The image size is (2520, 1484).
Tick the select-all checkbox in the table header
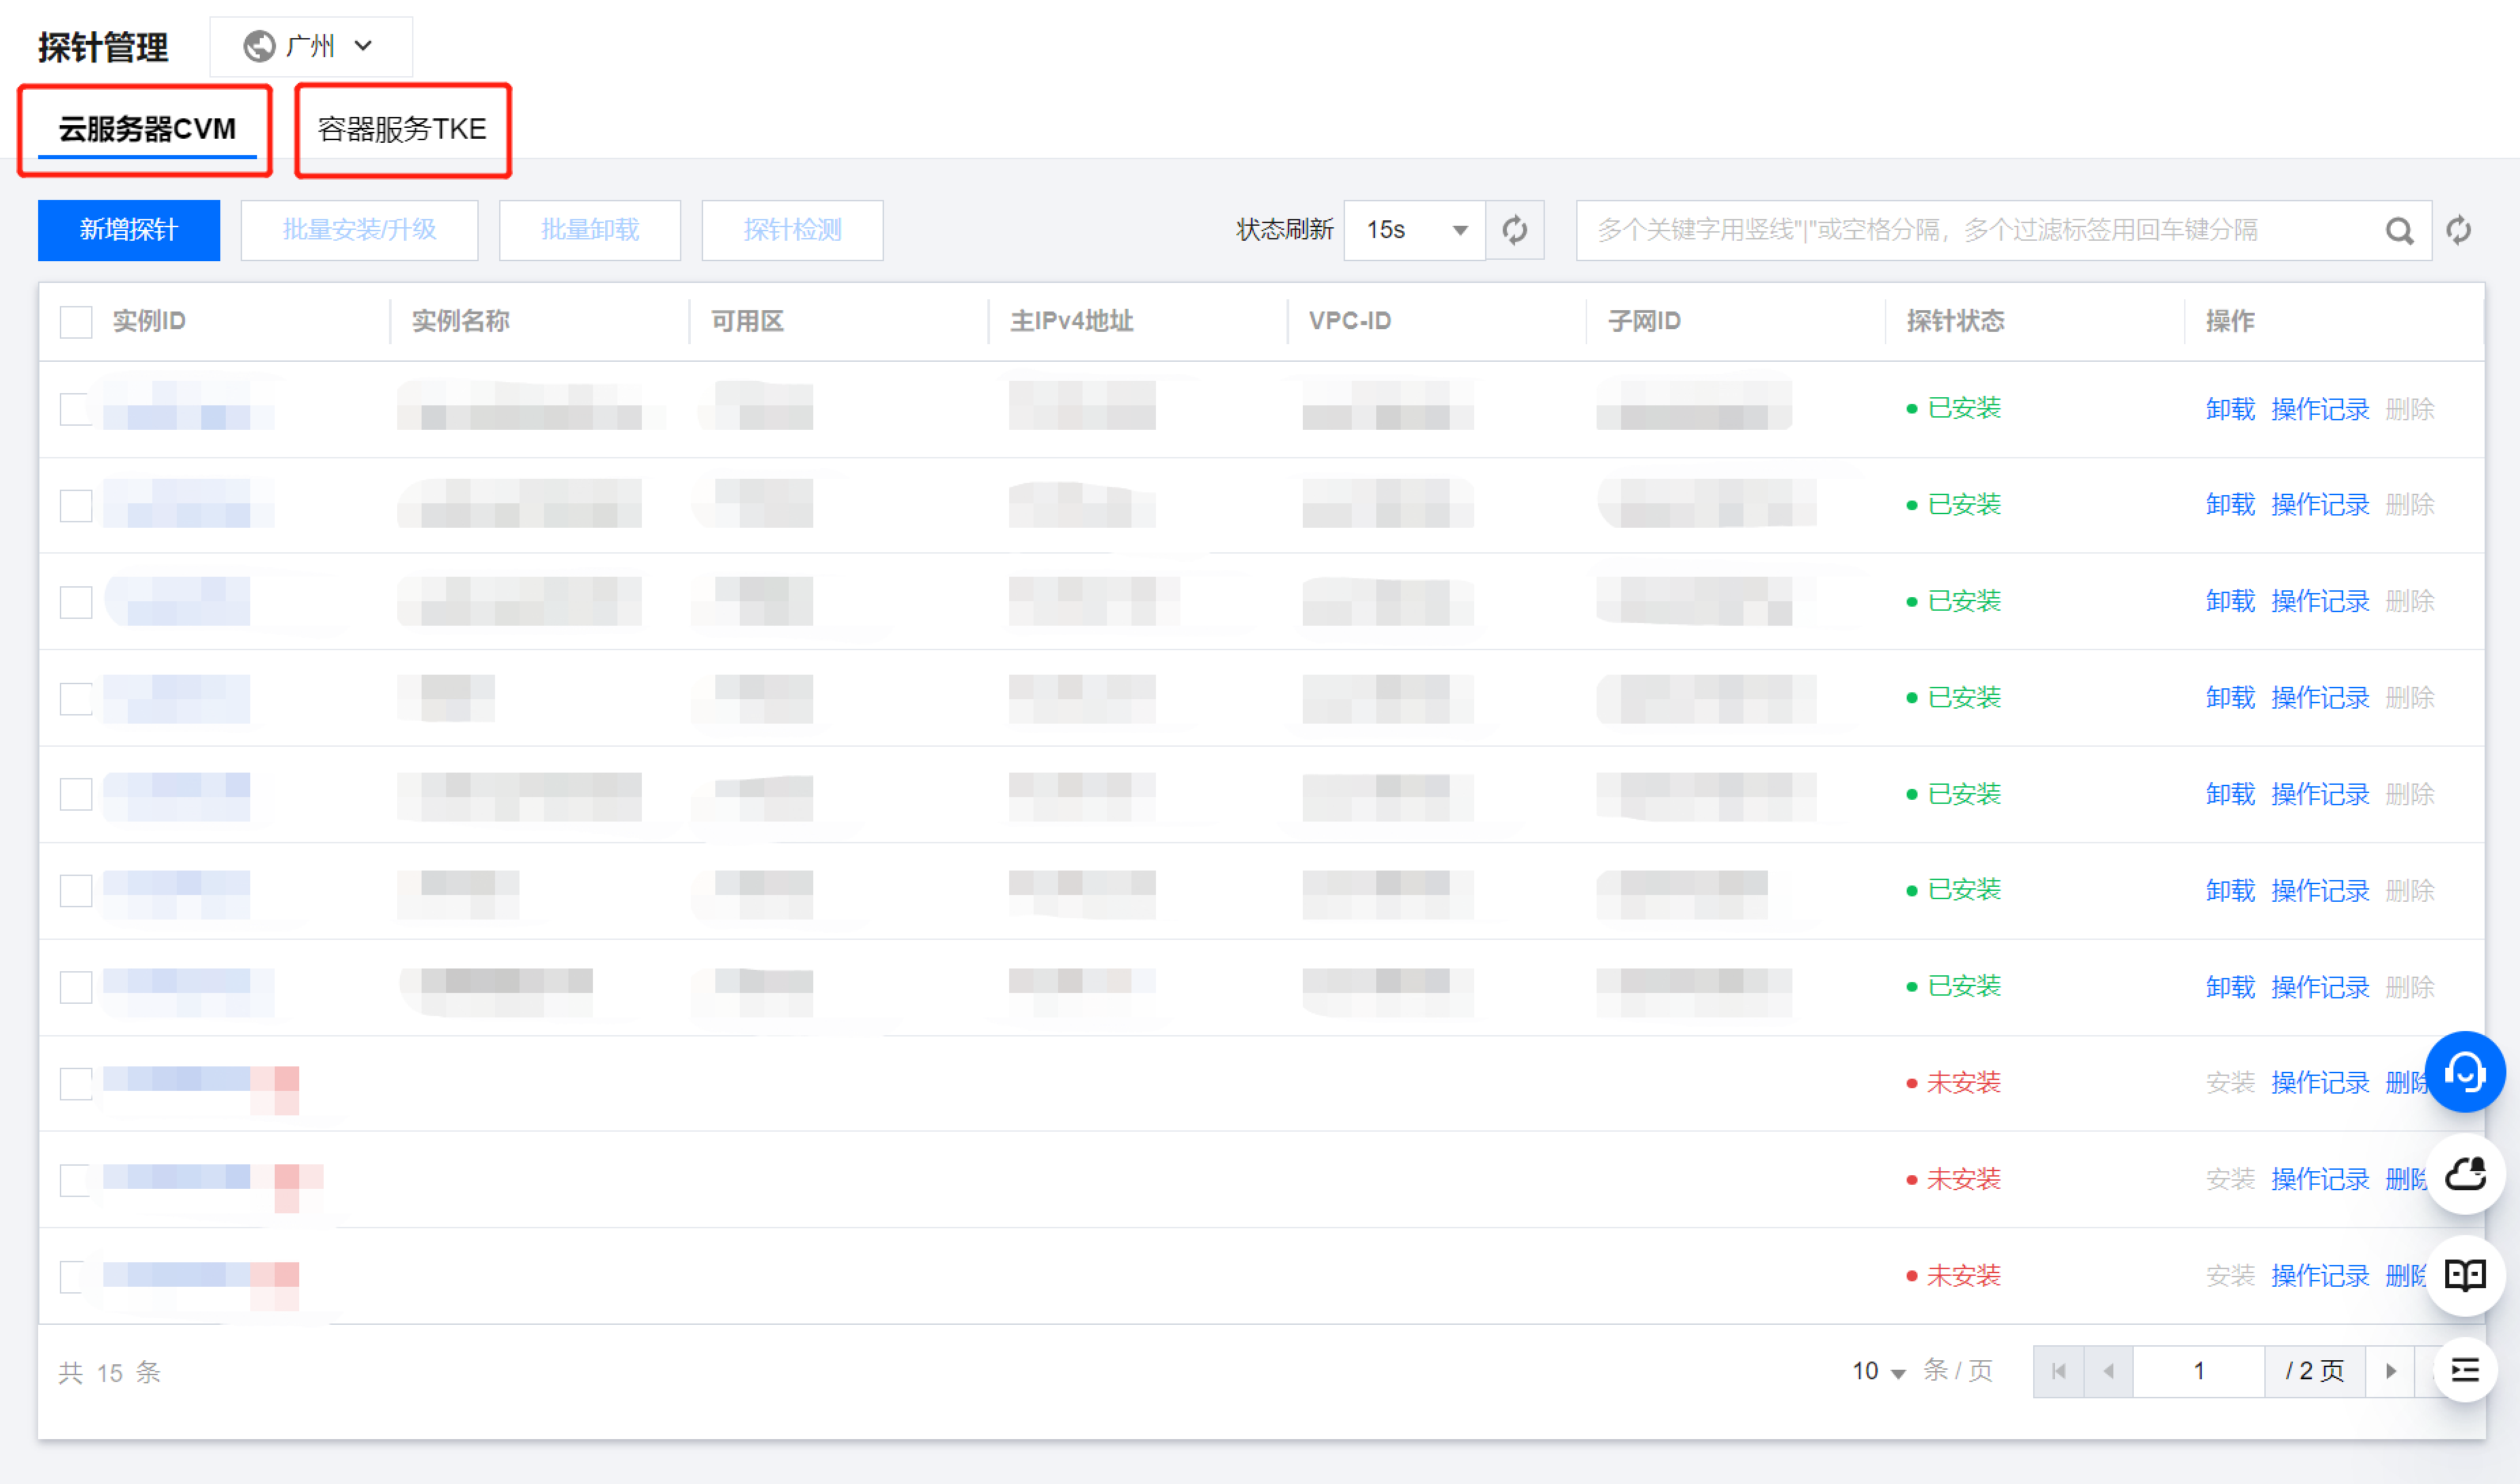(76, 321)
